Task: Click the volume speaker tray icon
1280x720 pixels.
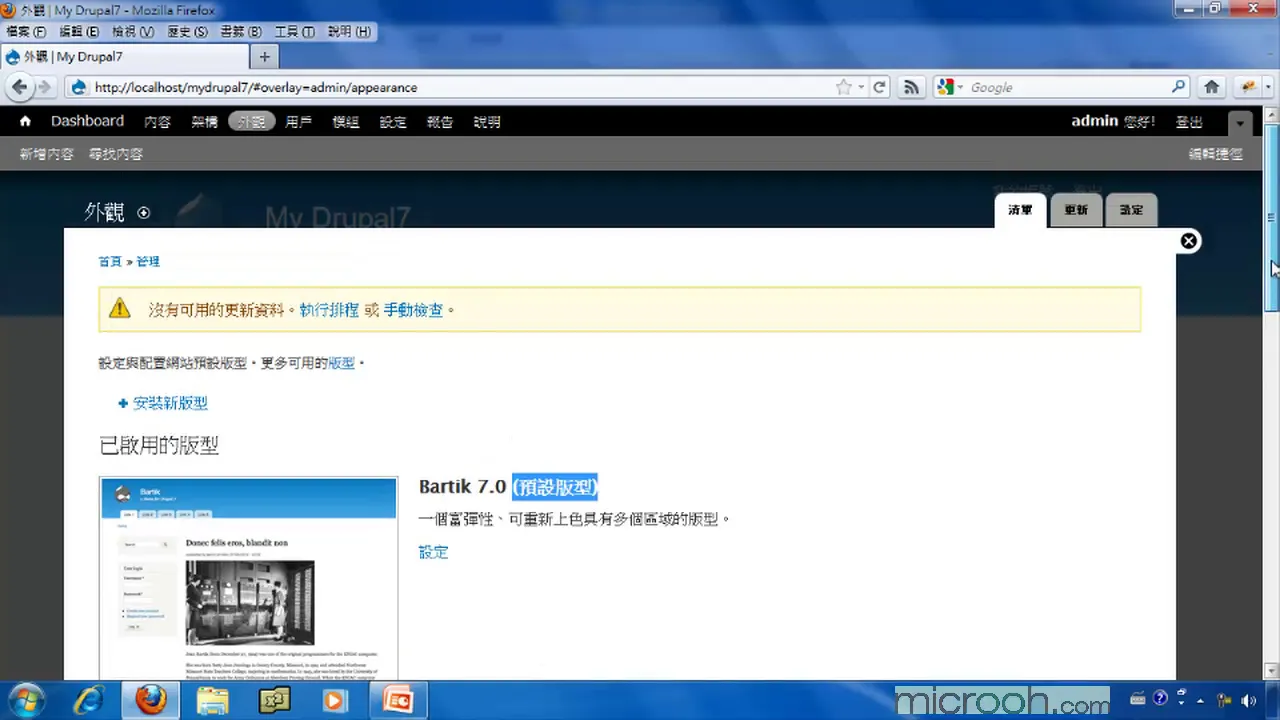Action: click(x=1248, y=700)
